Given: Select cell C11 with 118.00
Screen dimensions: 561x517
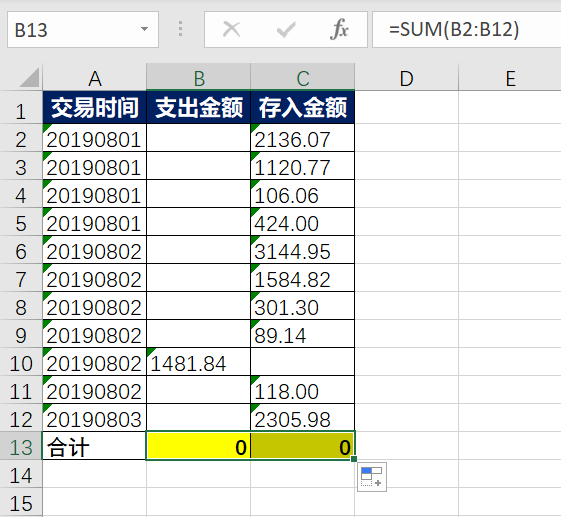Looking at the screenshot, I should 303,390.
